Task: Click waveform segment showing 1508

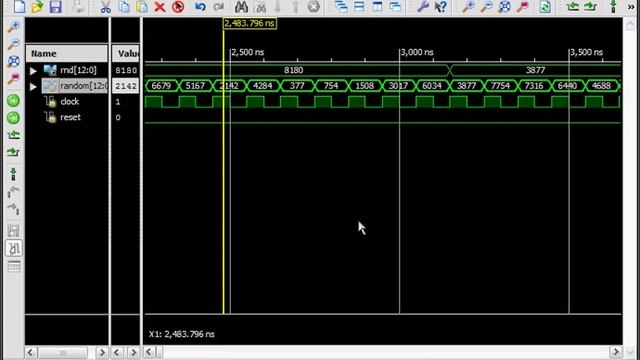Action: (364, 86)
